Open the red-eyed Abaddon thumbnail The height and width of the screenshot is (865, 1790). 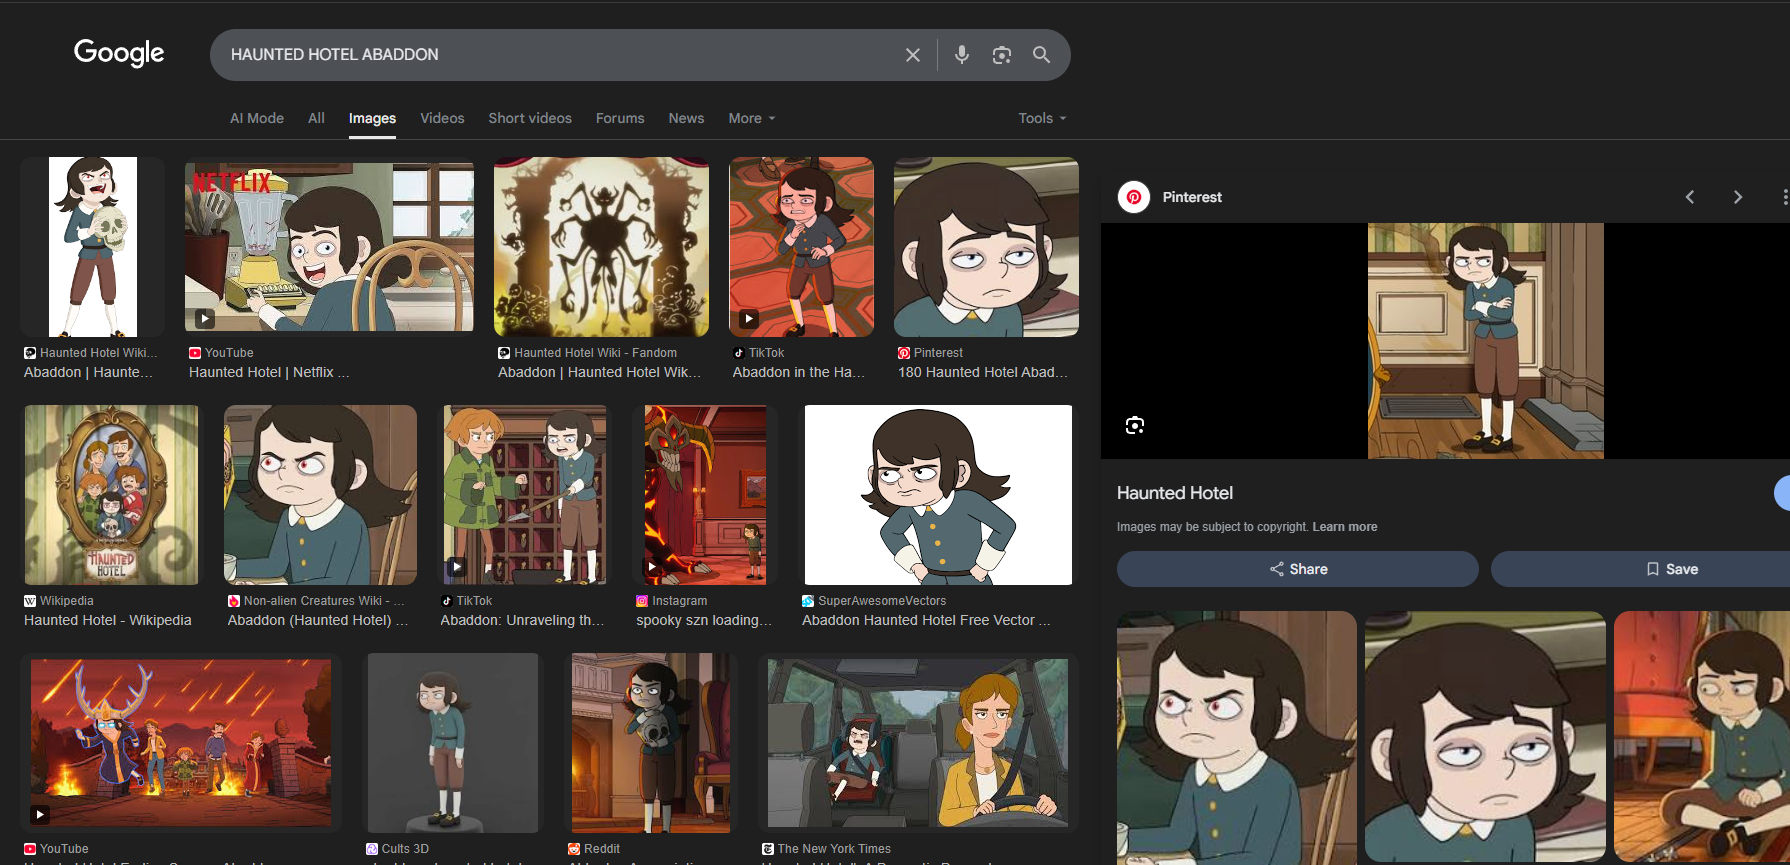click(320, 495)
